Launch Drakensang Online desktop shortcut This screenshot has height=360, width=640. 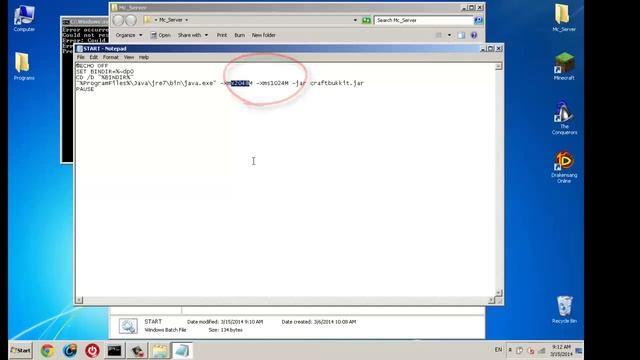click(564, 167)
